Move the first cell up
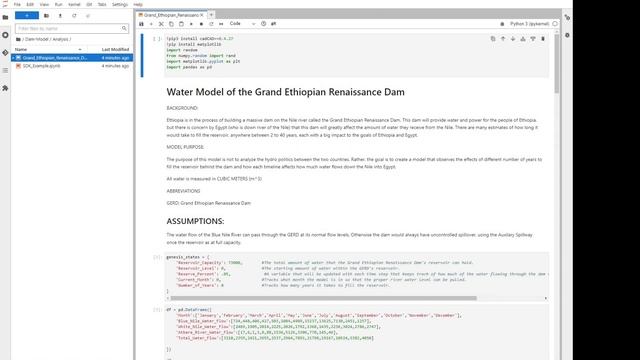Image resolution: width=640 pixels, height=360 pixels. point(503,39)
